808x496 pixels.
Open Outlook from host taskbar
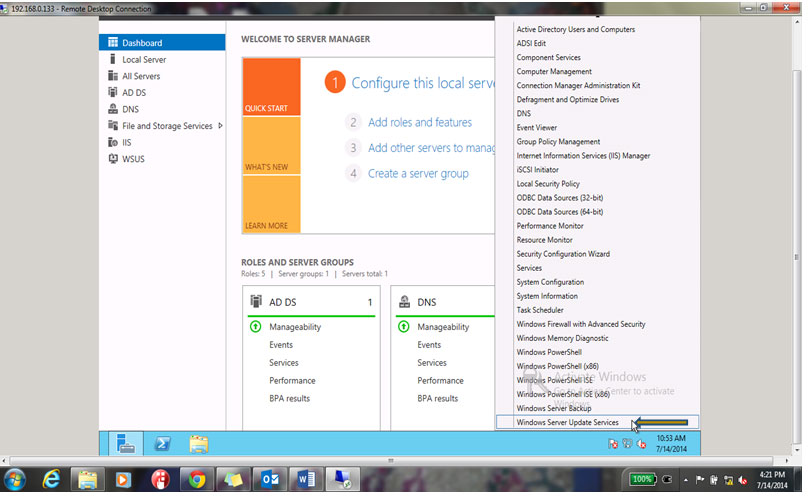(270, 480)
